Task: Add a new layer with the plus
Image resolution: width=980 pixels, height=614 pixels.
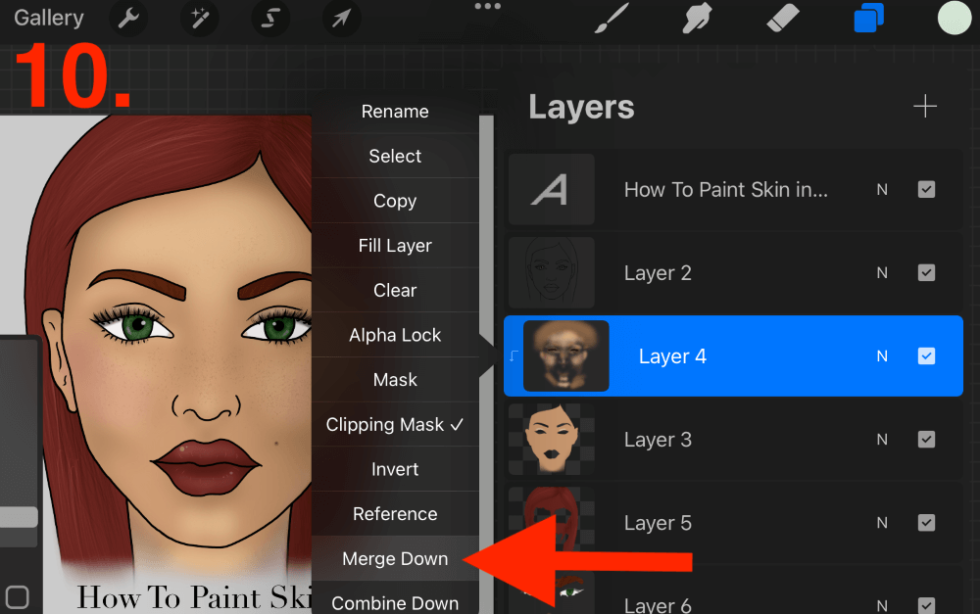Action: 925,106
